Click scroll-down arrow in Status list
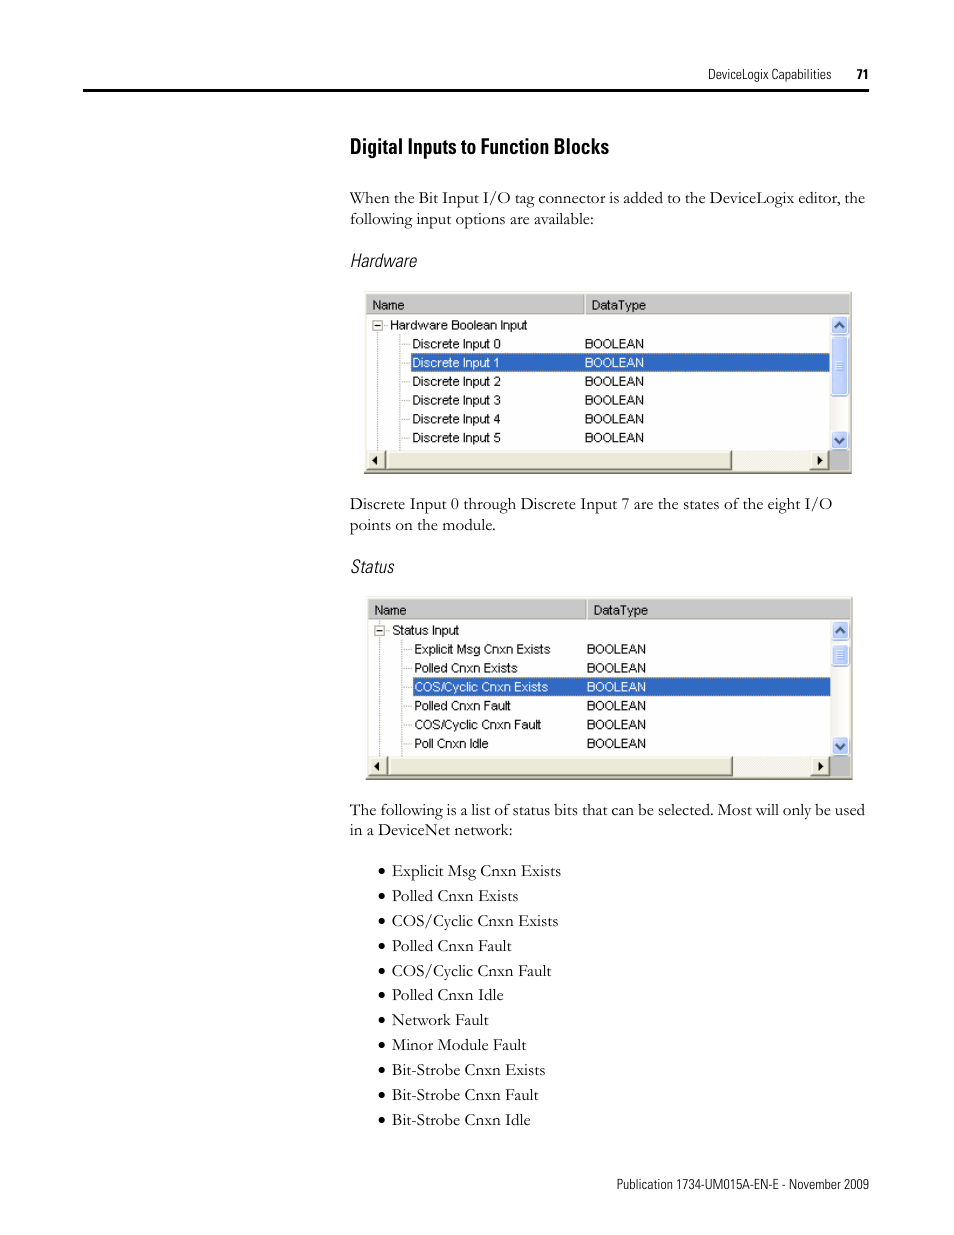954x1235 pixels. pos(840,746)
